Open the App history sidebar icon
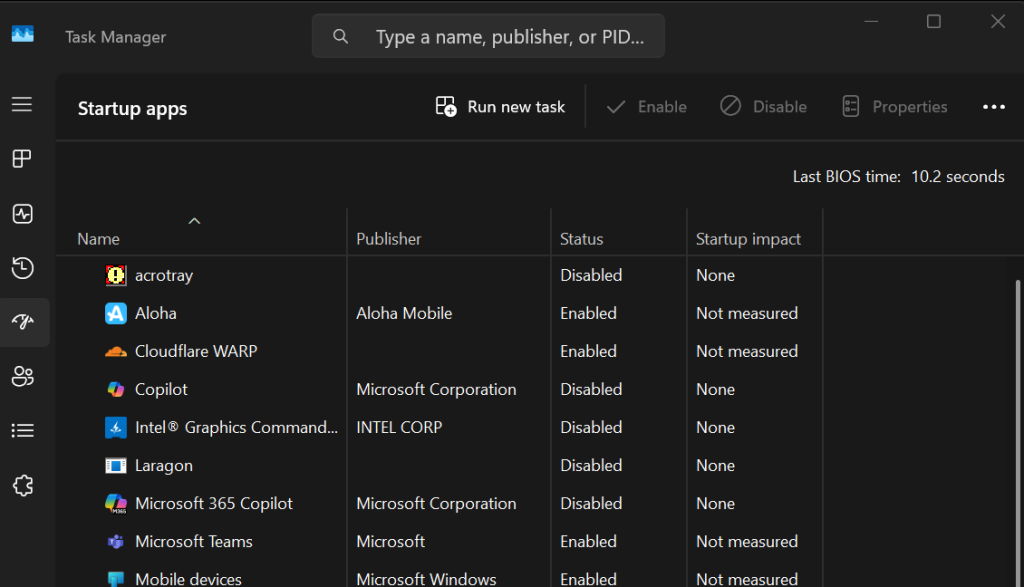 pyautogui.click(x=22, y=268)
